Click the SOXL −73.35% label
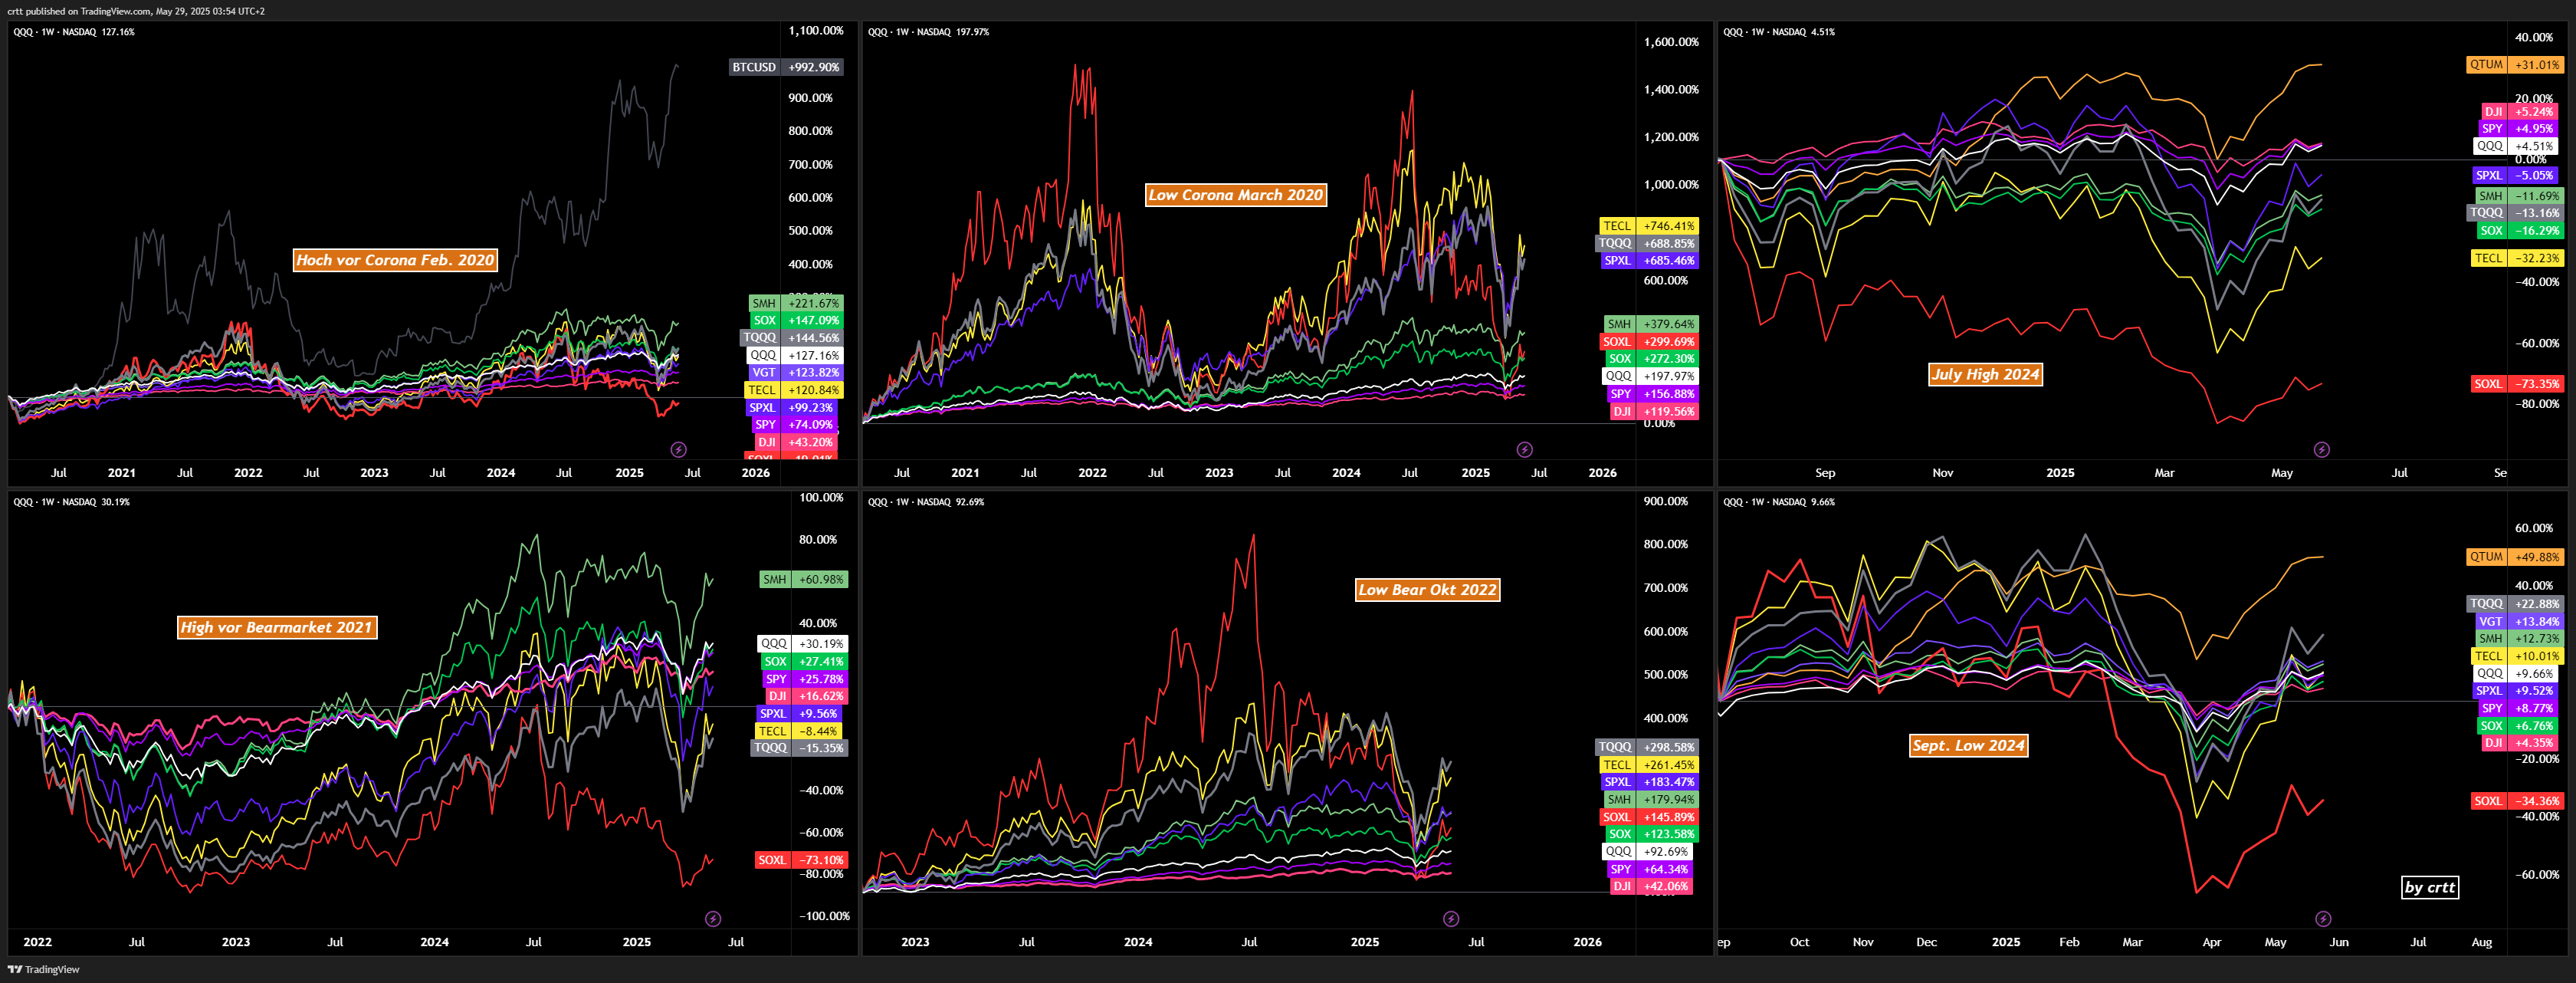This screenshot has width=2576, height=983. click(2517, 384)
